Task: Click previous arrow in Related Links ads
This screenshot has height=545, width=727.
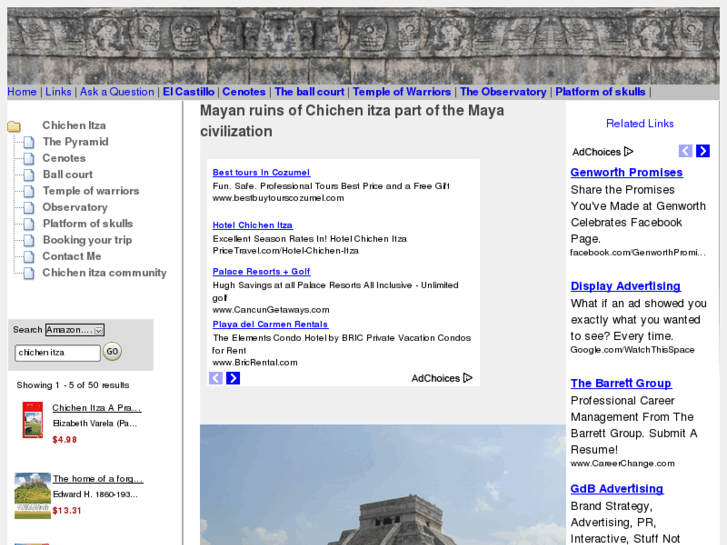Action: click(685, 151)
